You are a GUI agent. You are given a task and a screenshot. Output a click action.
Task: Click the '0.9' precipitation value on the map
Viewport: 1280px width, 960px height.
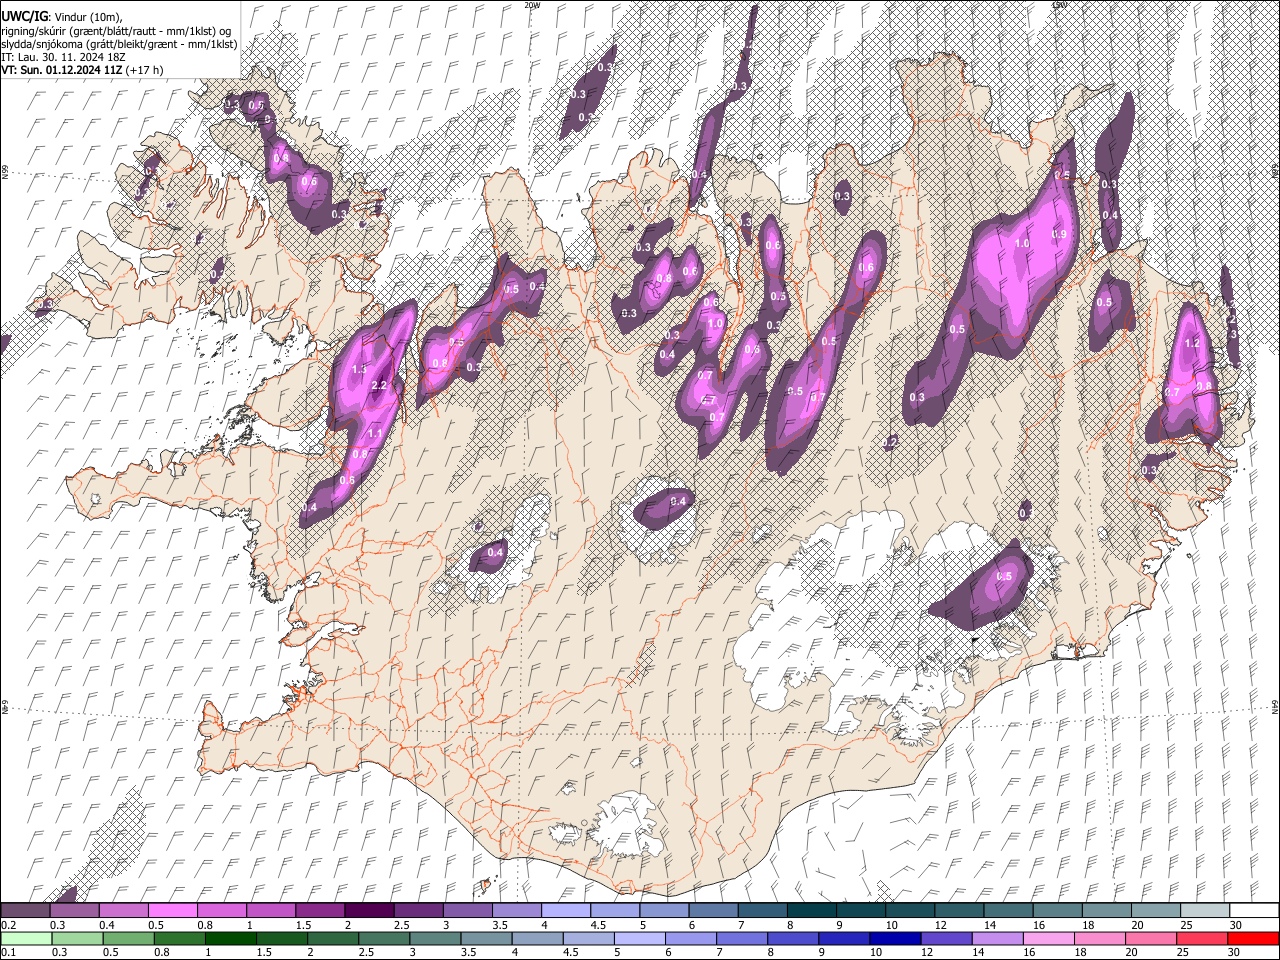click(1060, 234)
